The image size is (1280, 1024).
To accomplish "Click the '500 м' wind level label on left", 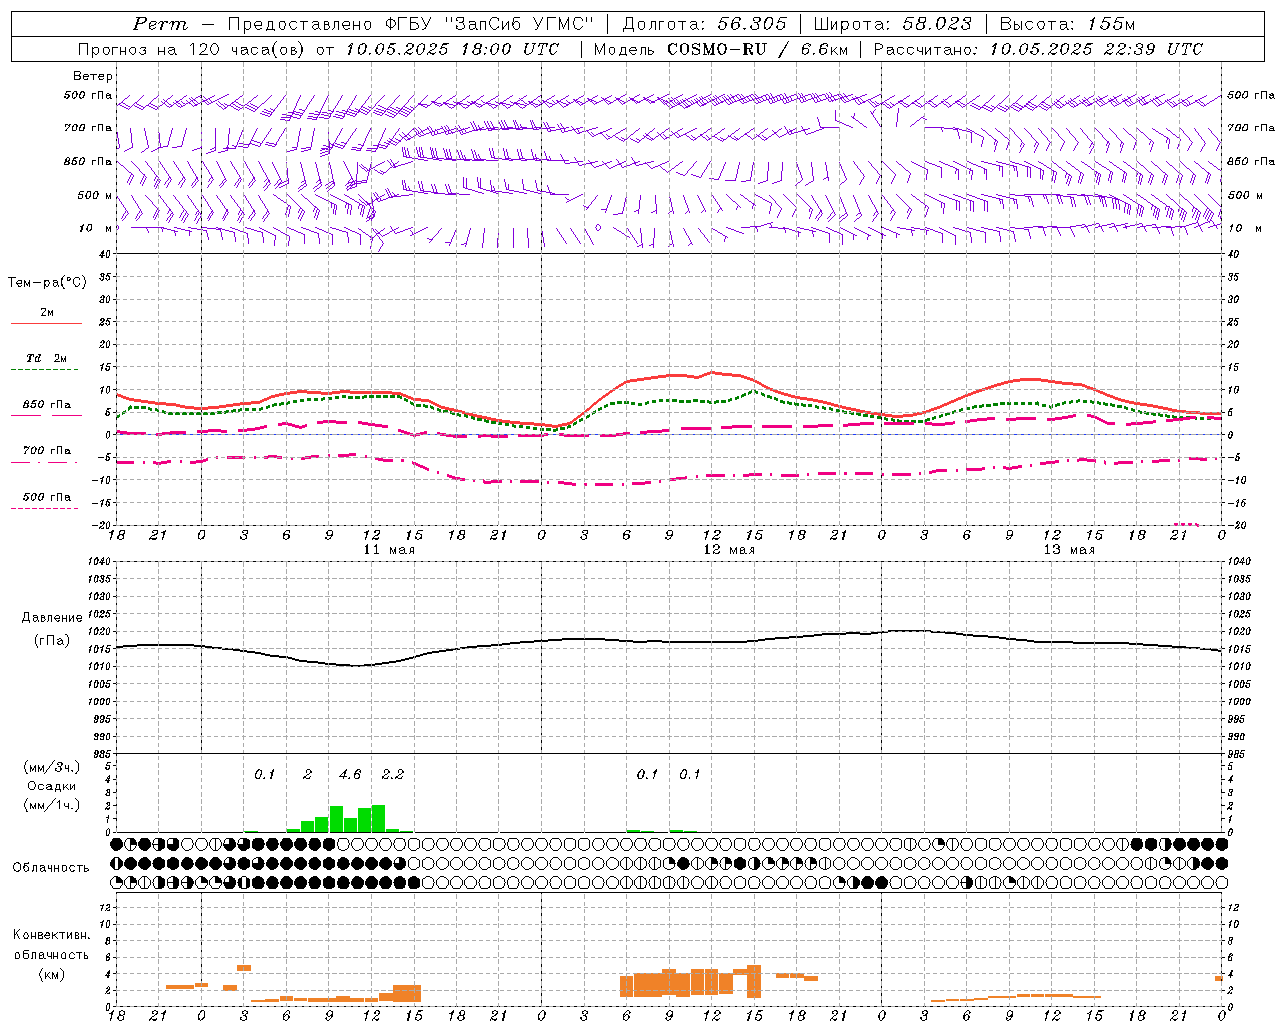I will [95, 195].
